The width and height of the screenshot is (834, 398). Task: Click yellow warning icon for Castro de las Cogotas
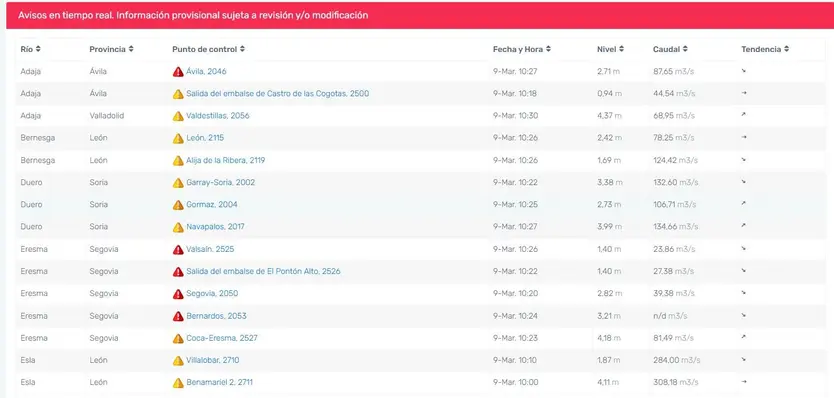(178, 94)
